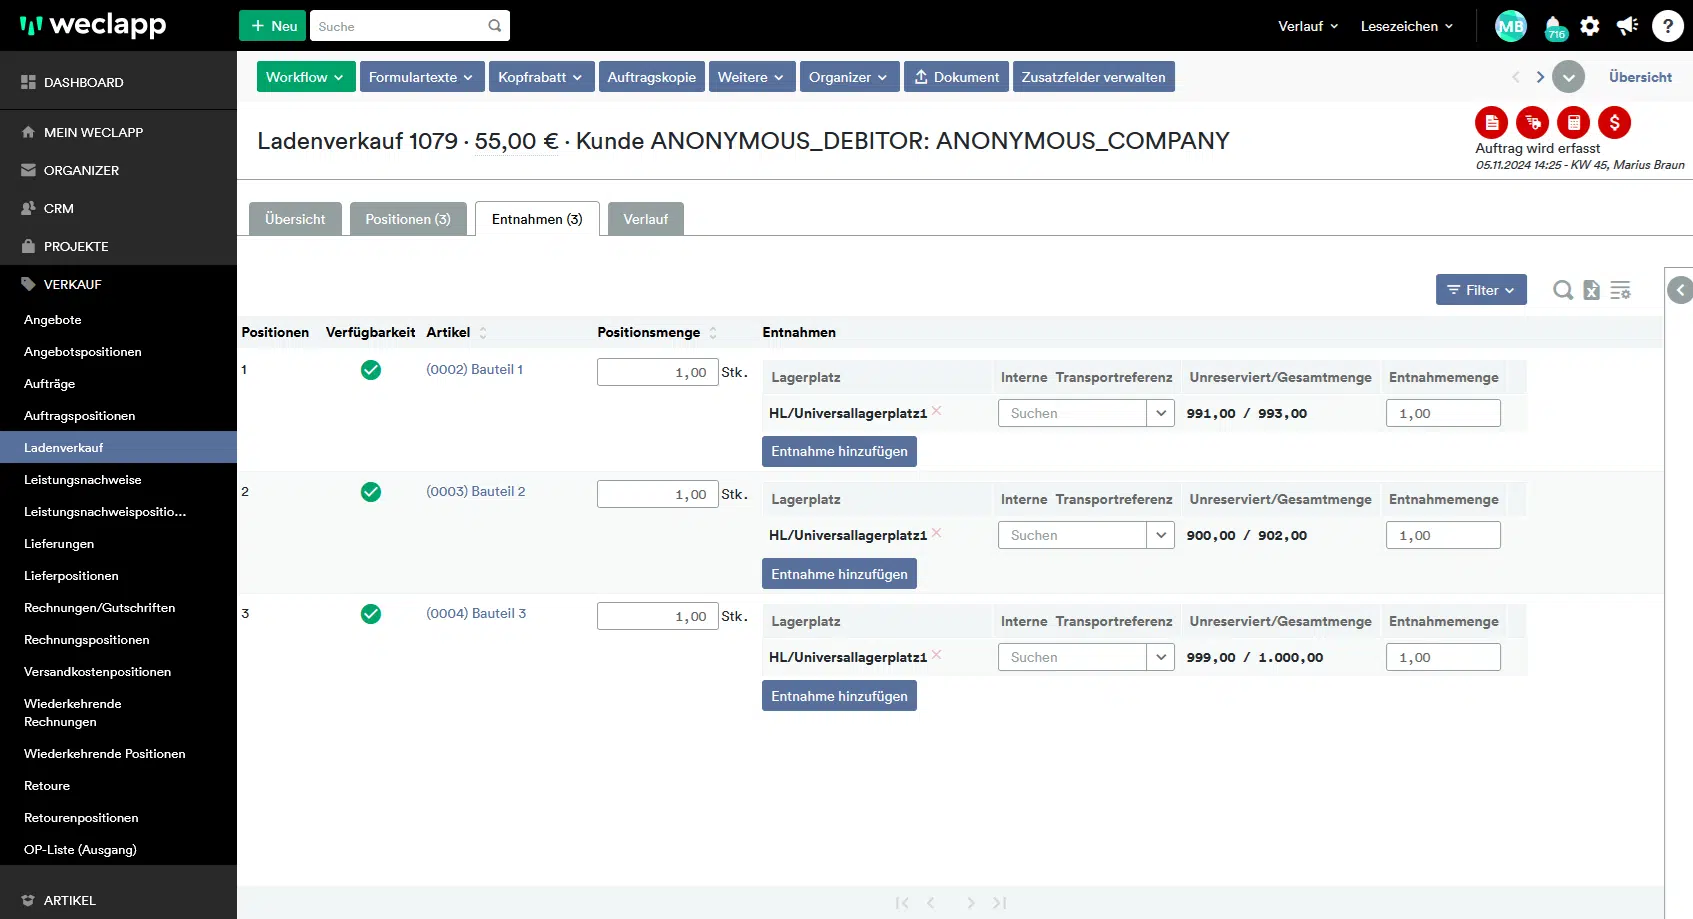Open the notifications bell showing 716
Image resolution: width=1693 pixels, height=919 pixels.
point(1554,27)
